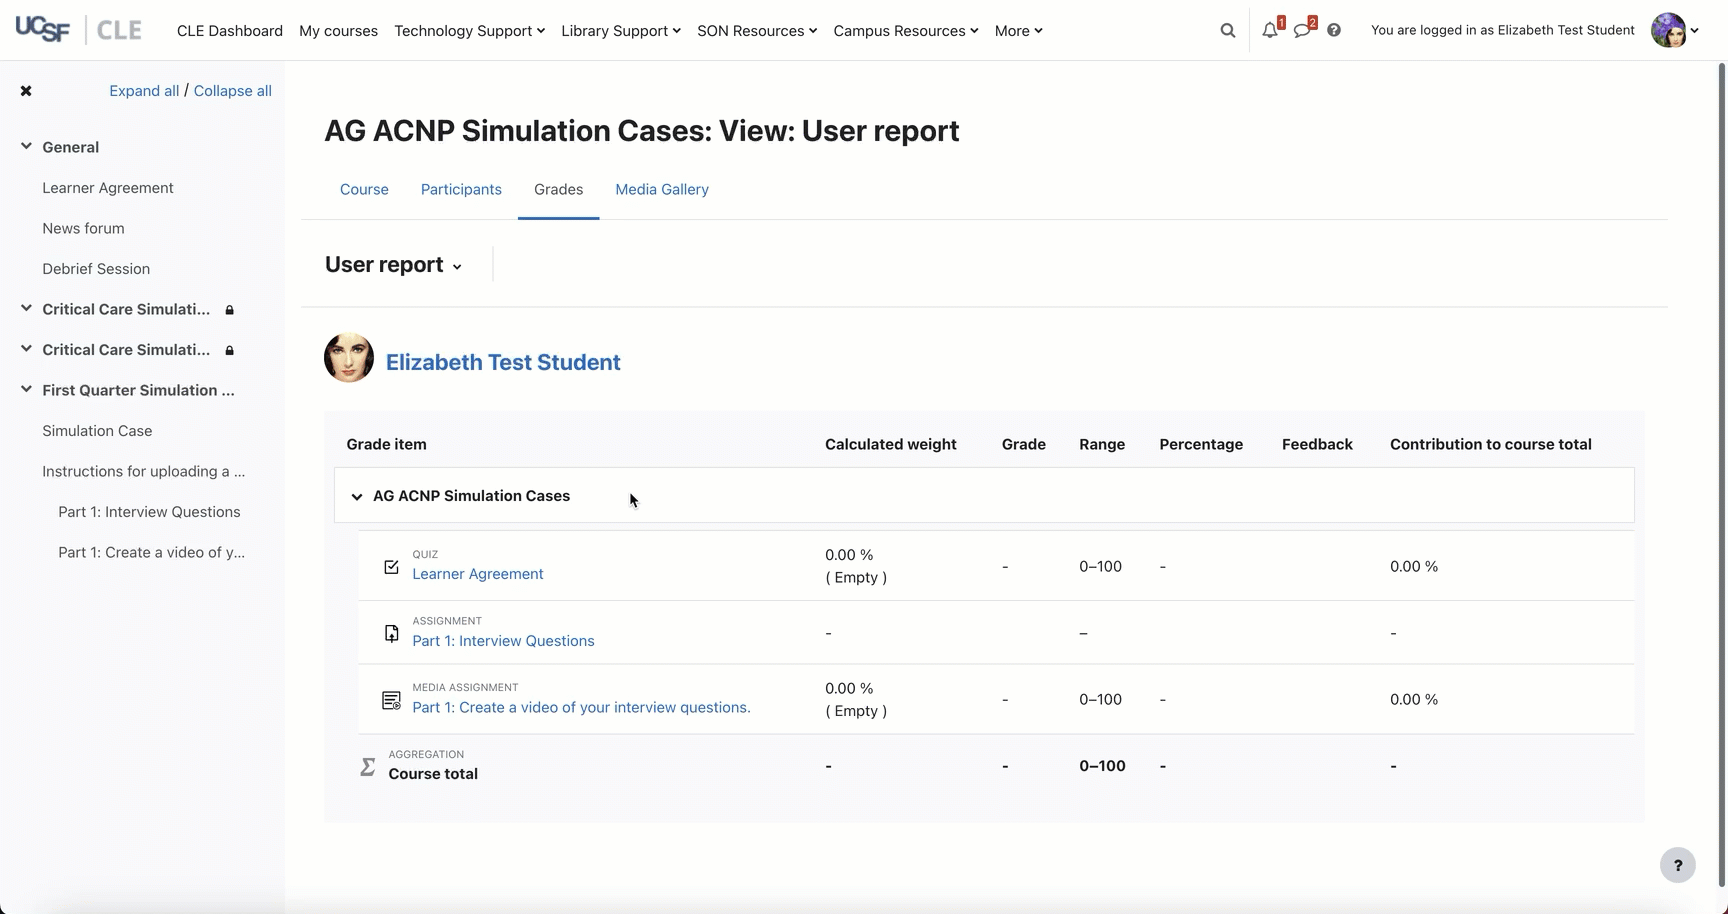Switch to the Media Gallery tab
This screenshot has height=914, width=1728.
[661, 189]
